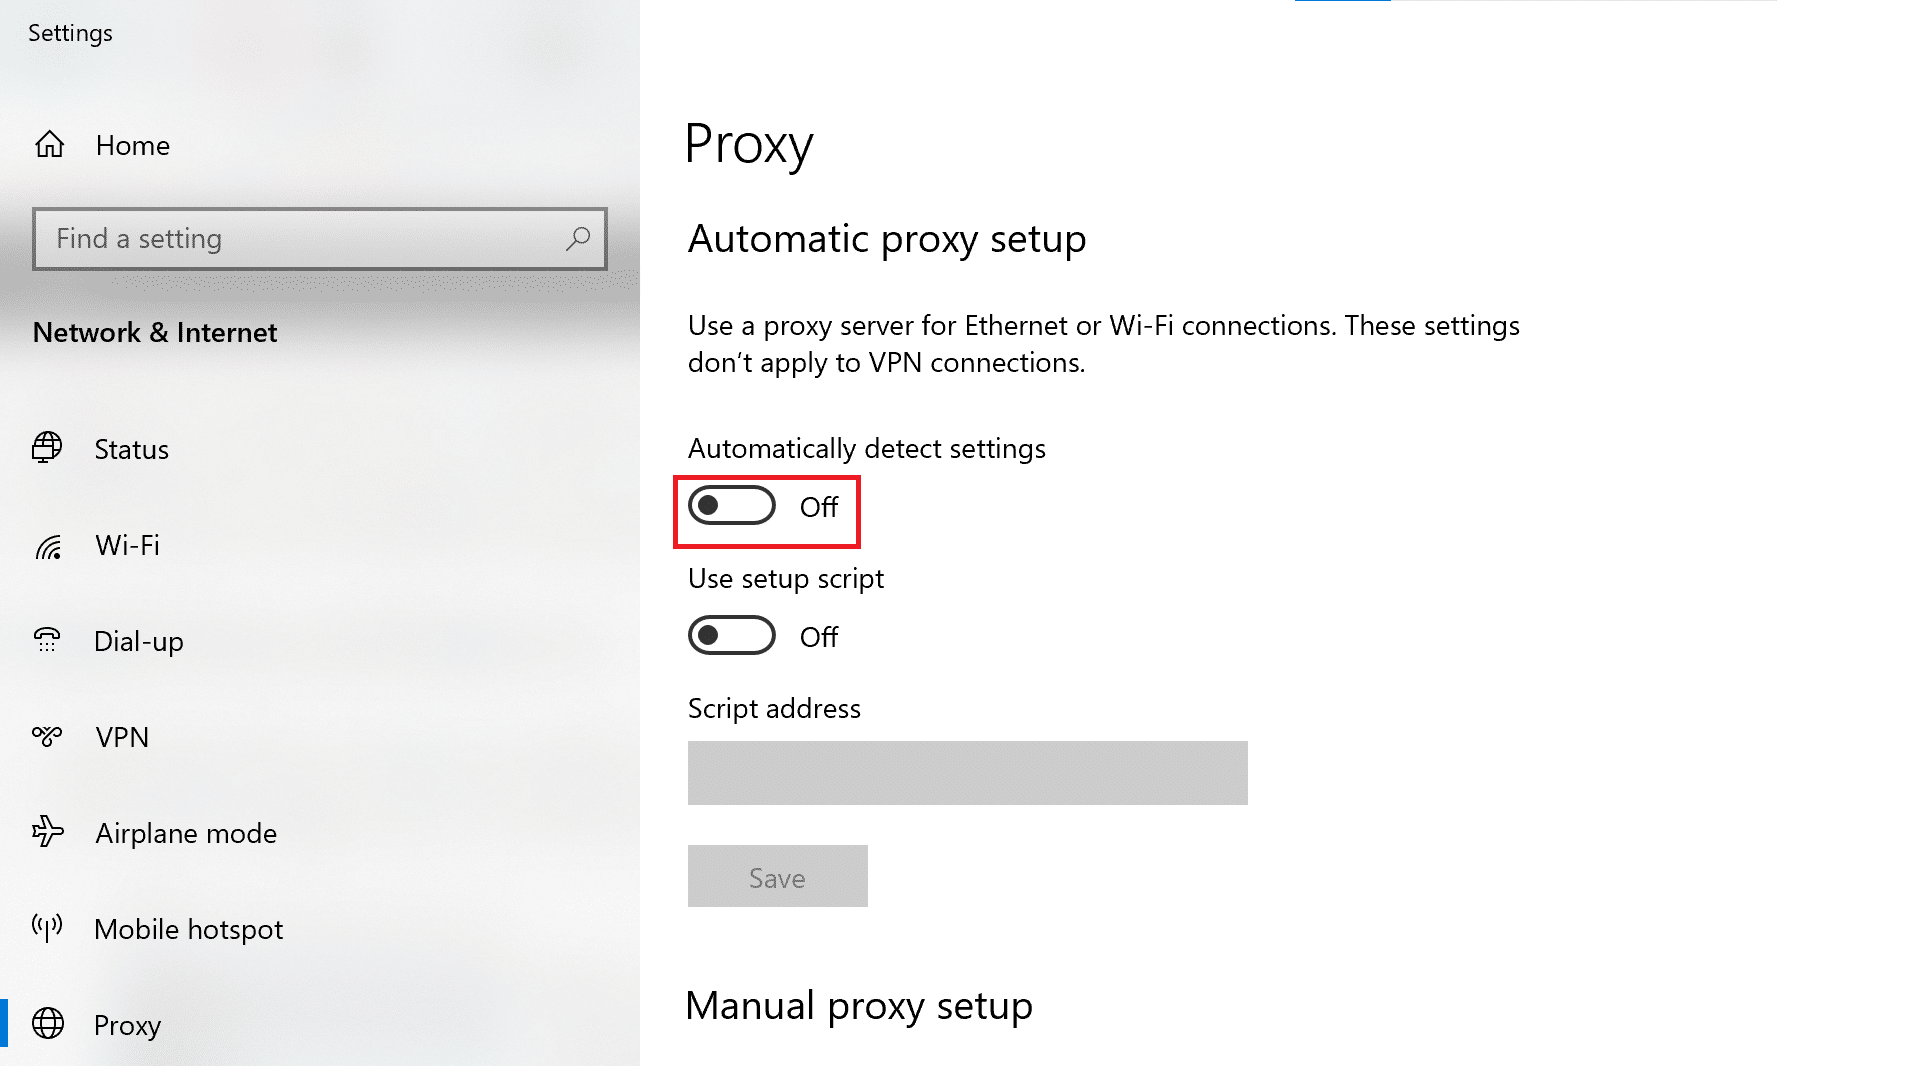The width and height of the screenshot is (1931, 1066).
Task: Click the Home label link
Action: pos(133,146)
